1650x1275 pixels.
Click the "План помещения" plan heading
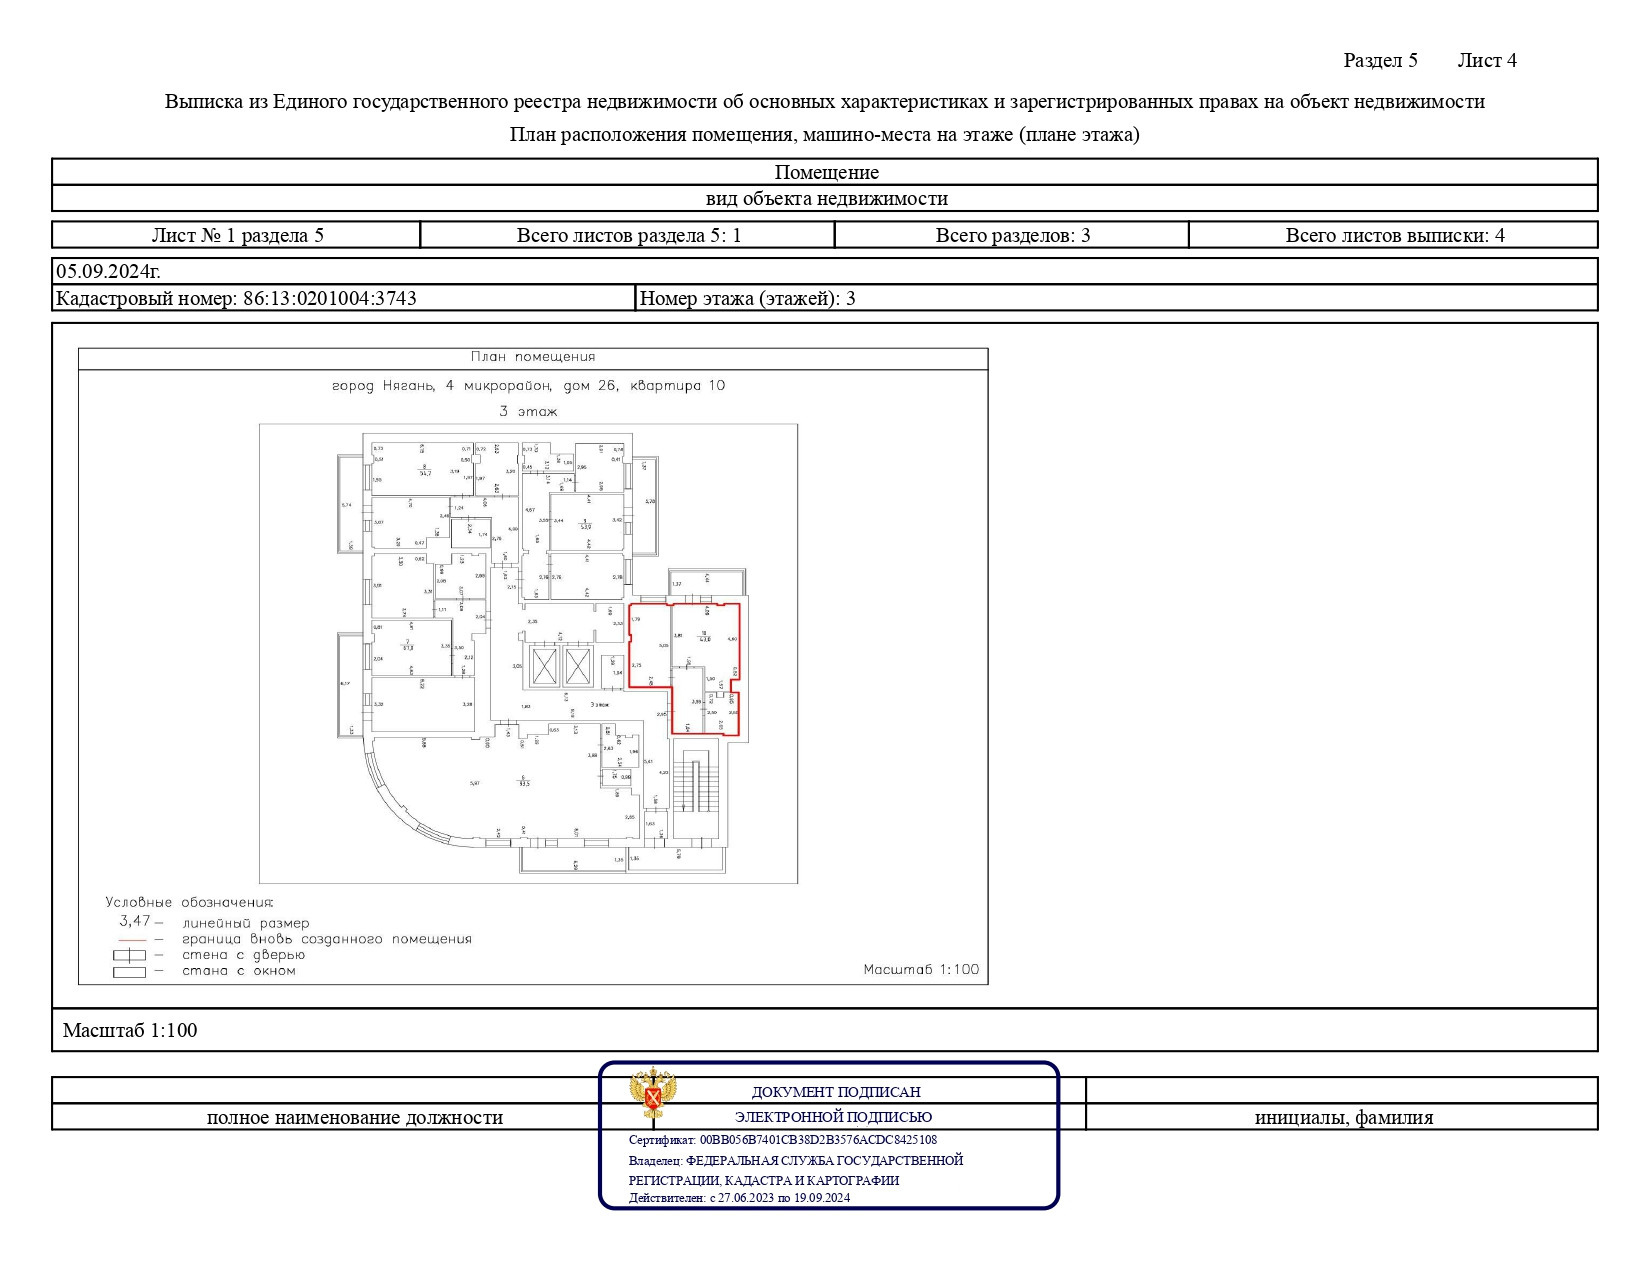[533, 357]
